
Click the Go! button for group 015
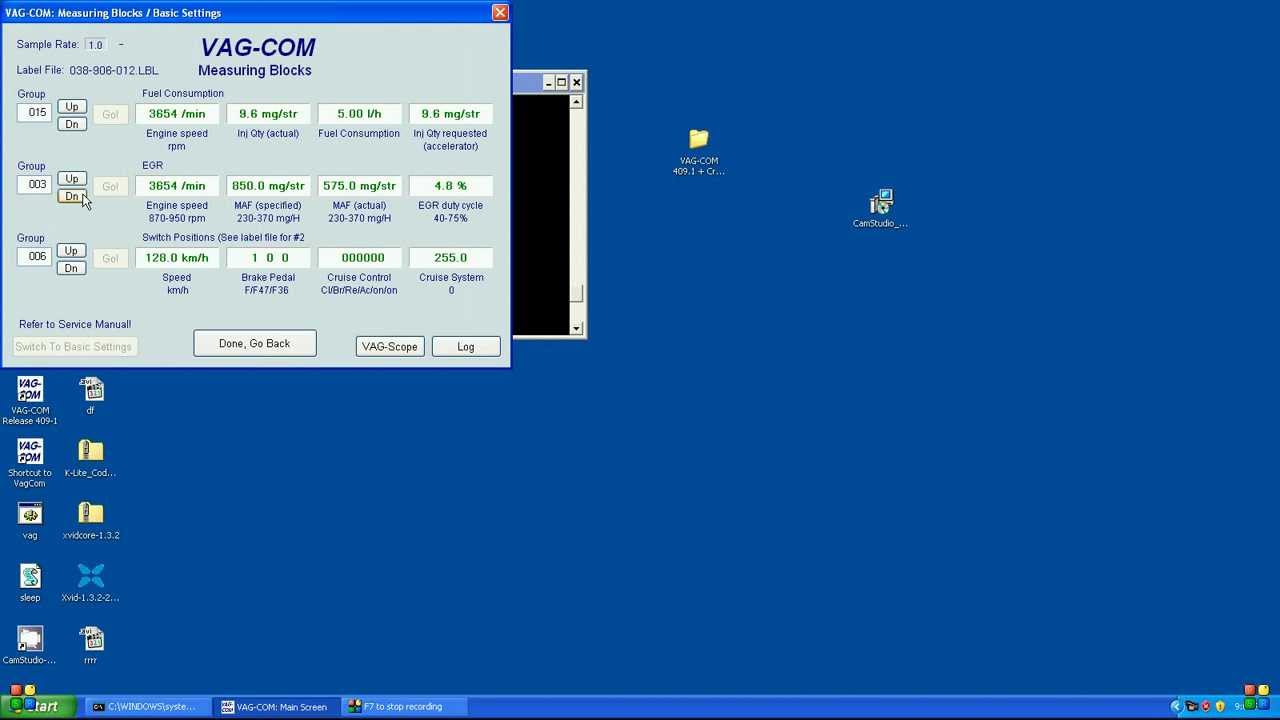click(x=110, y=114)
